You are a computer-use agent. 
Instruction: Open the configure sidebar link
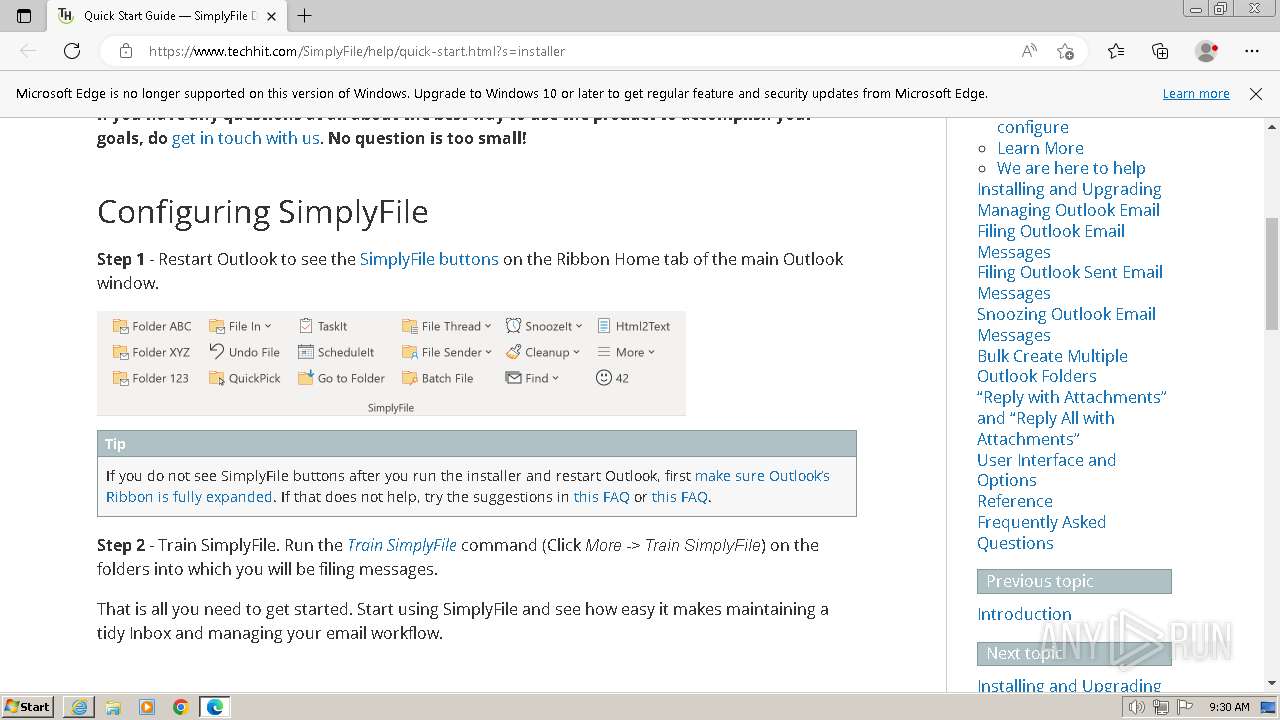(1033, 127)
